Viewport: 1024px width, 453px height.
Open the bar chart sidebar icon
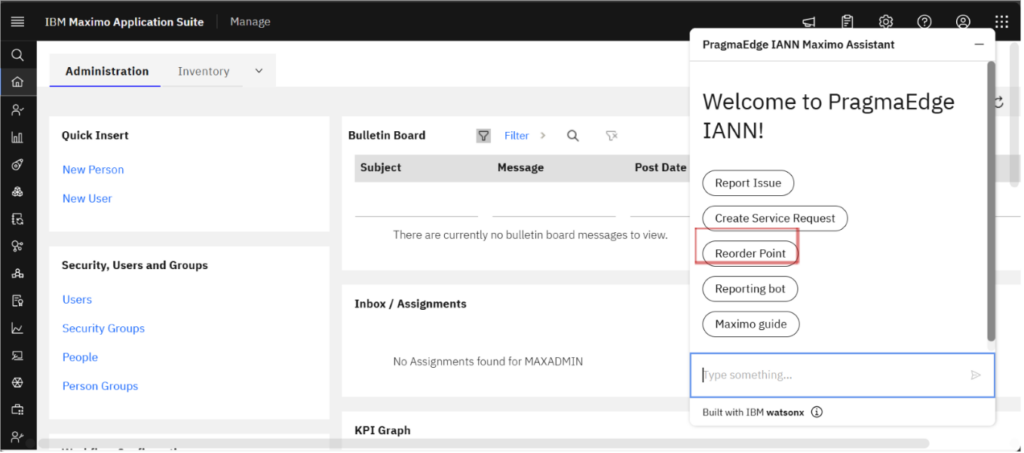[x=18, y=137]
